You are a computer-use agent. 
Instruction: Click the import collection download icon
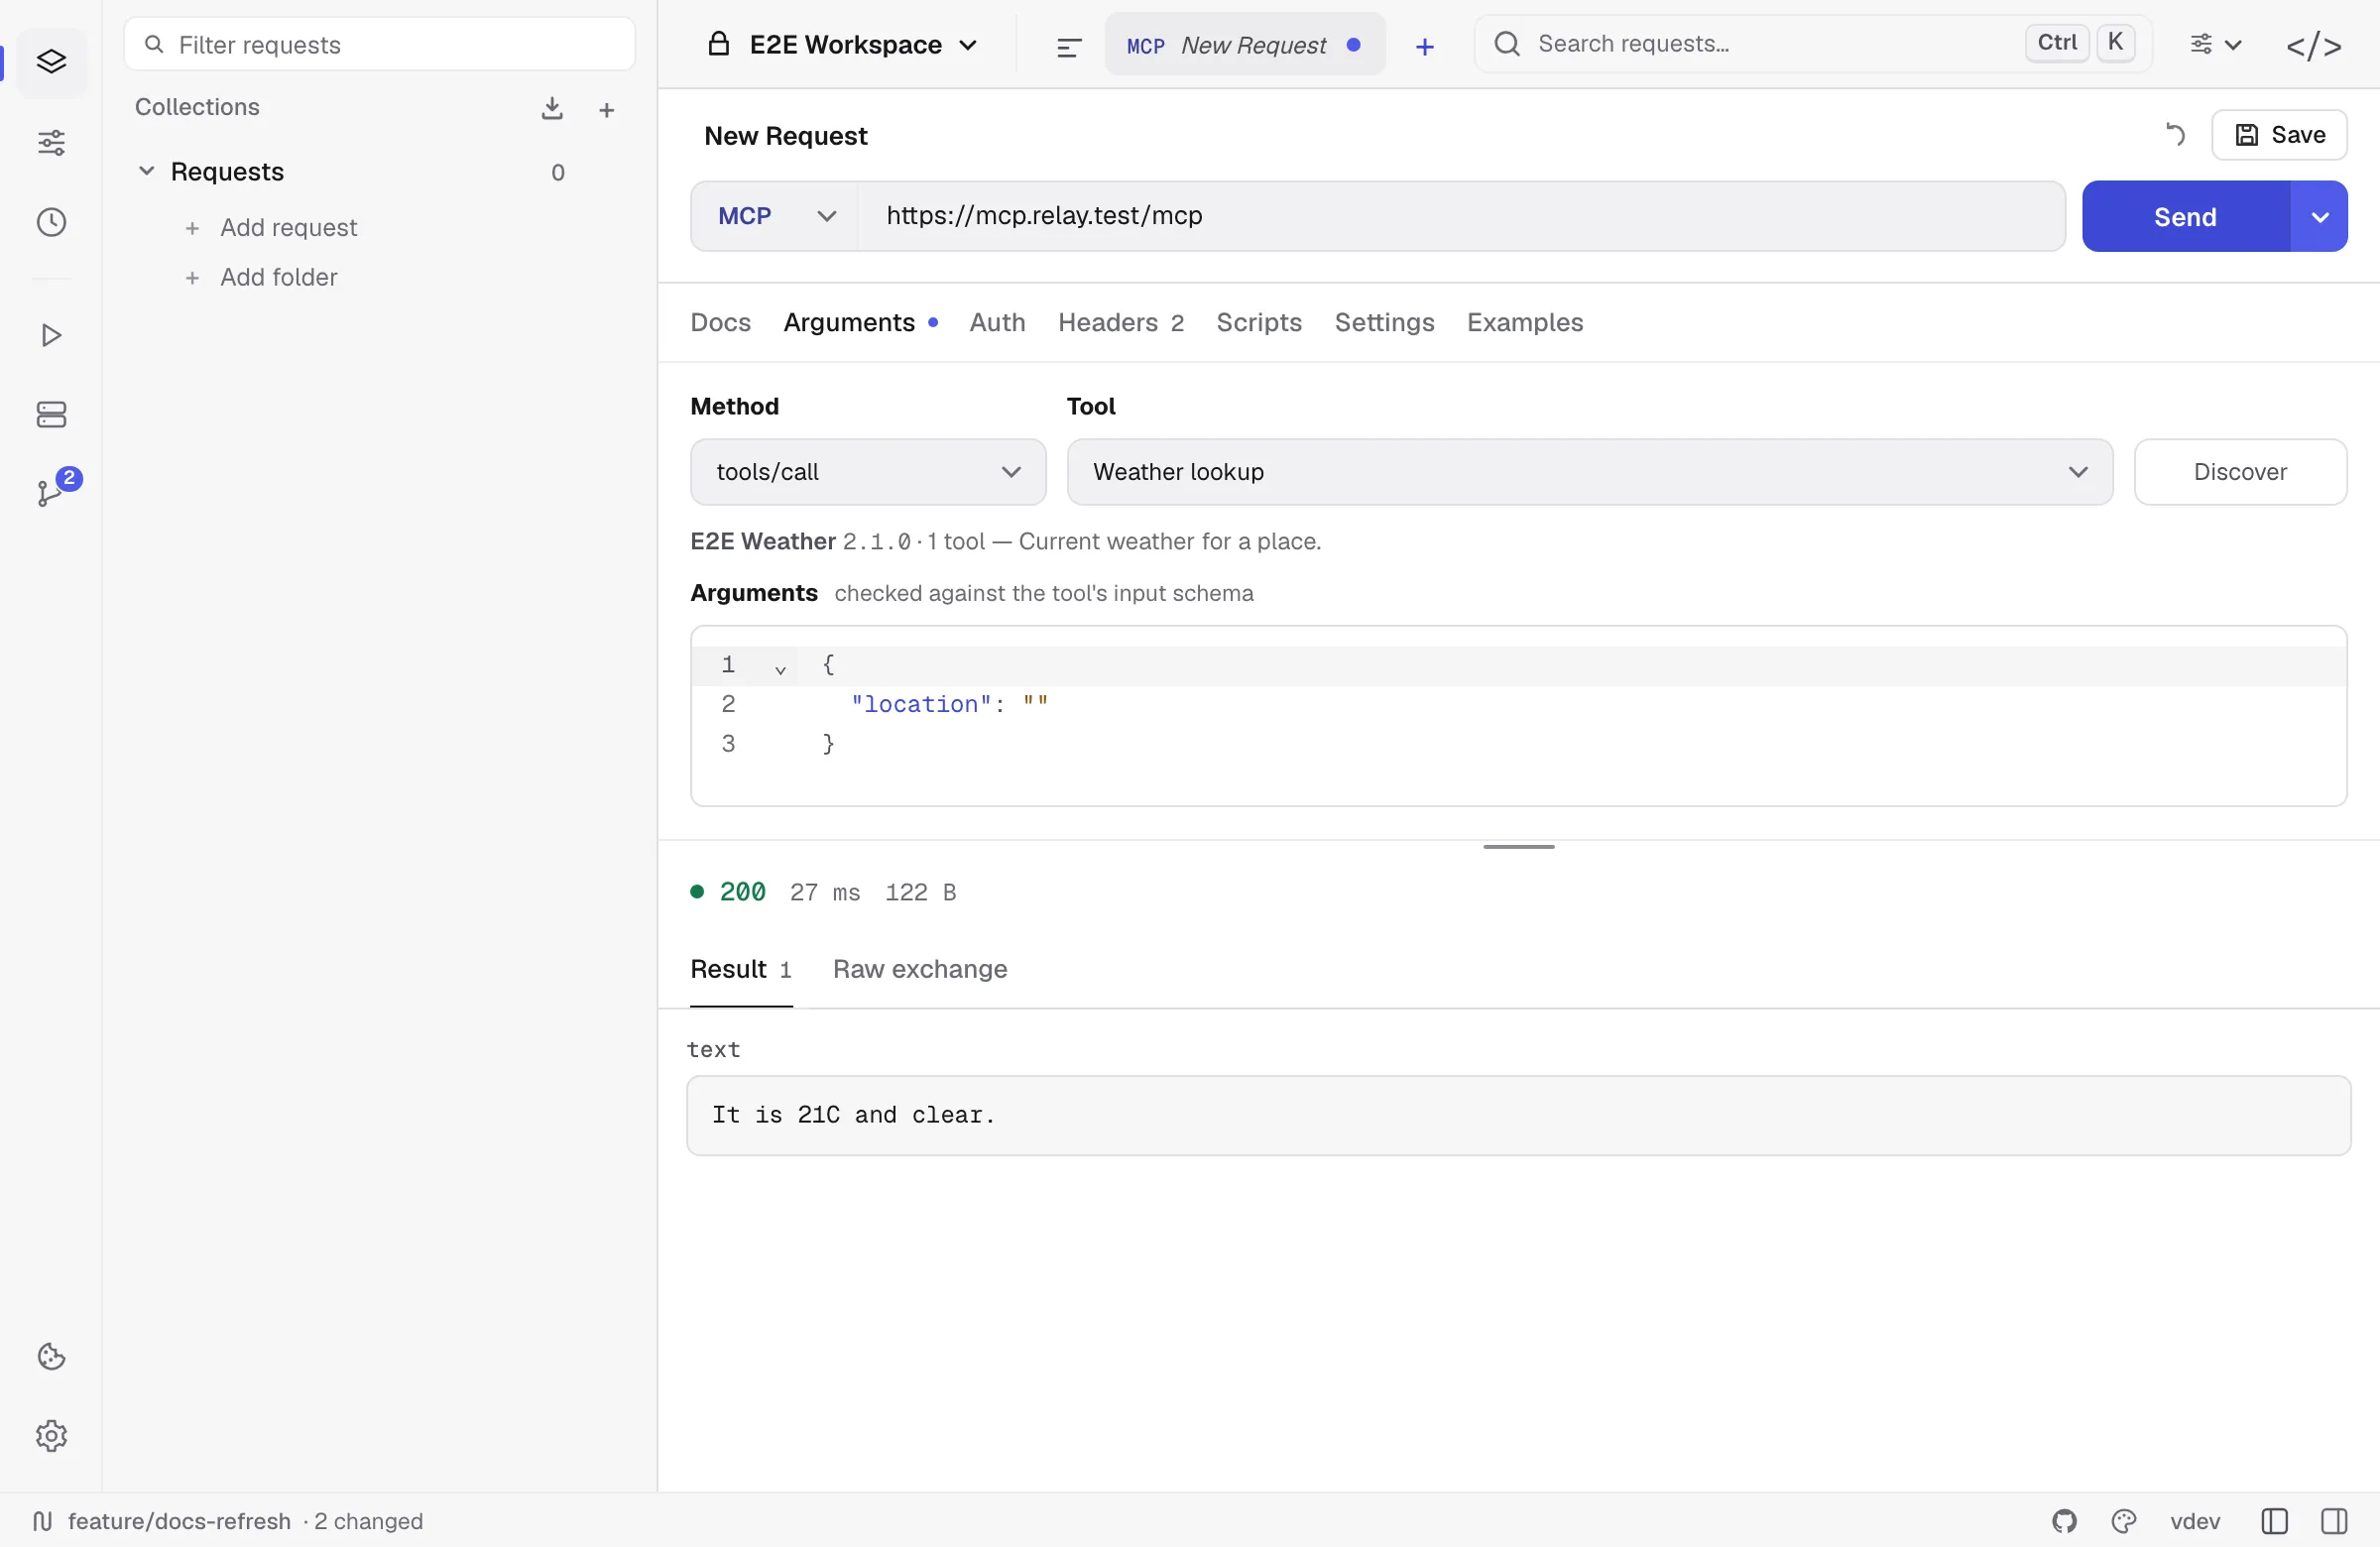[x=552, y=108]
